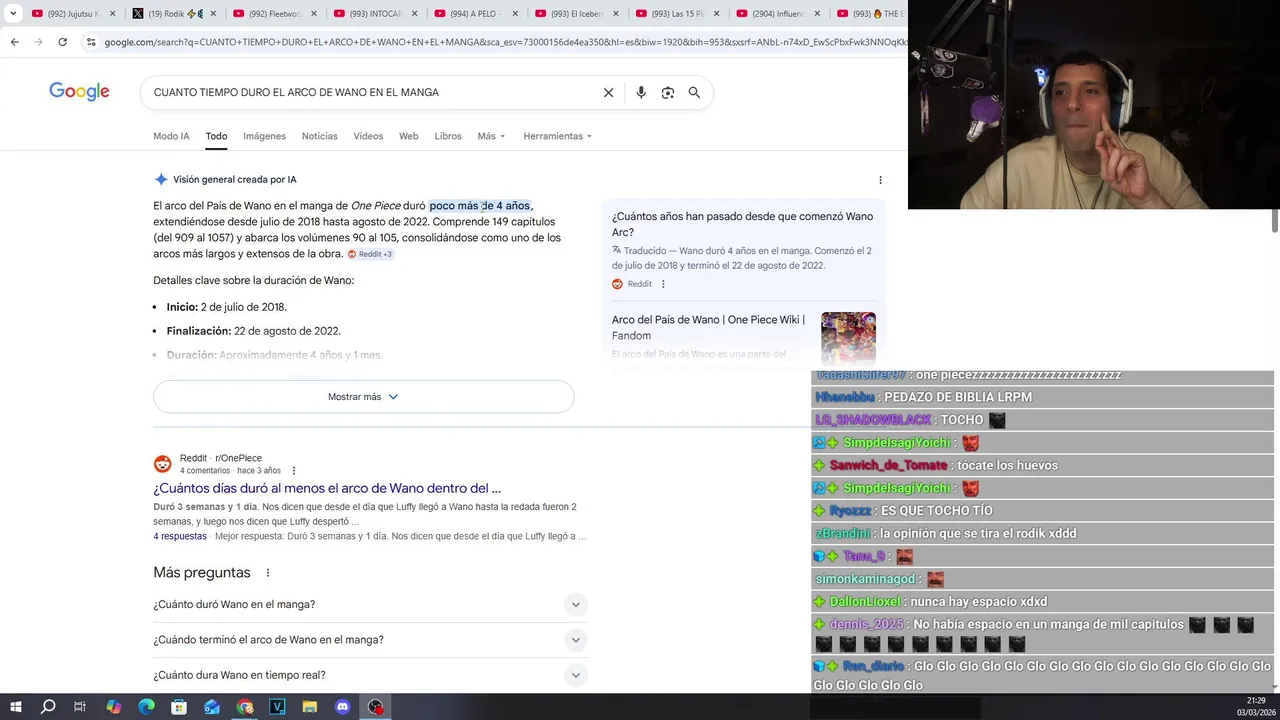Viewport: 1280px width, 720px height.
Task: Open AI overview three-dot options
Action: click(x=880, y=180)
